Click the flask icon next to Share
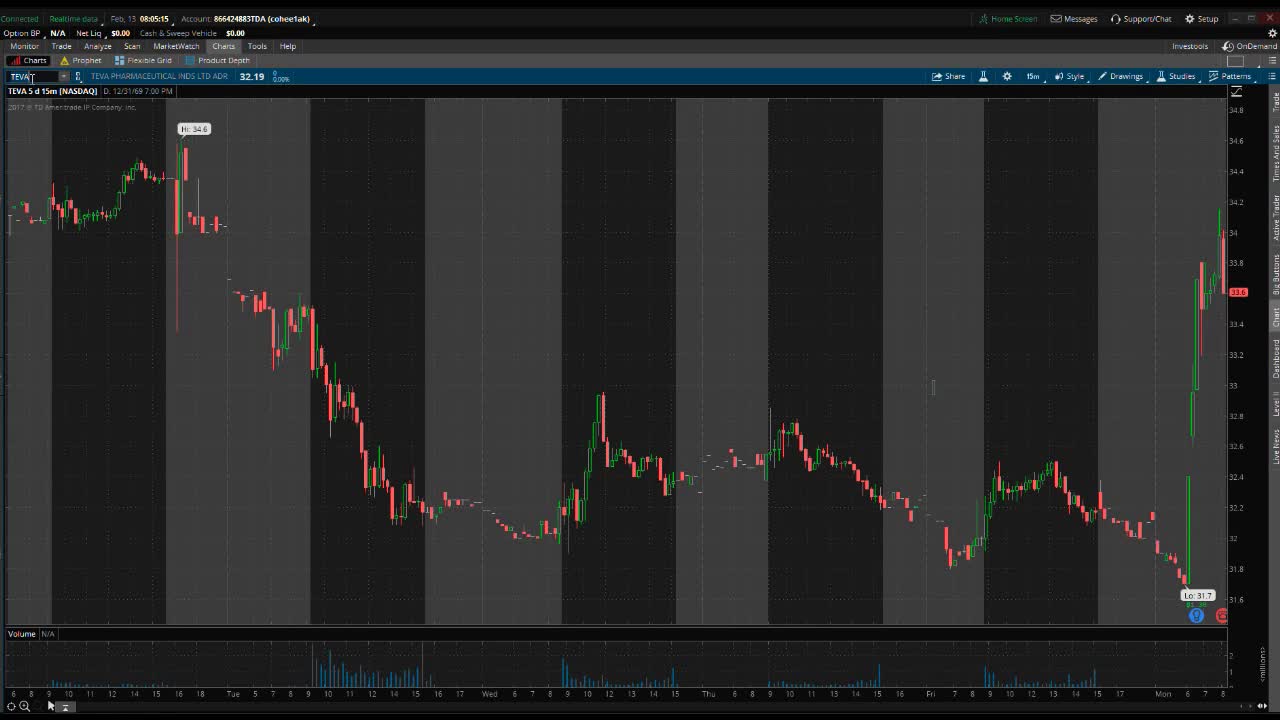 (983, 76)
